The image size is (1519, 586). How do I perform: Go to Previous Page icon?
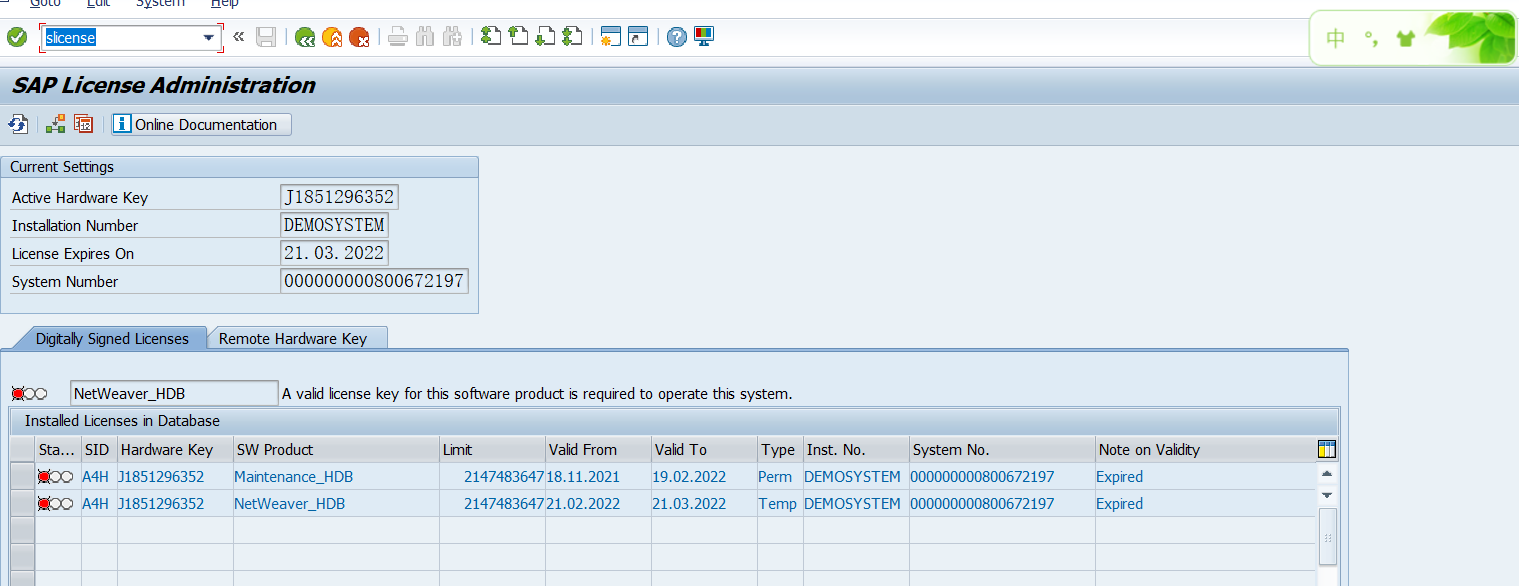[518, 38]
